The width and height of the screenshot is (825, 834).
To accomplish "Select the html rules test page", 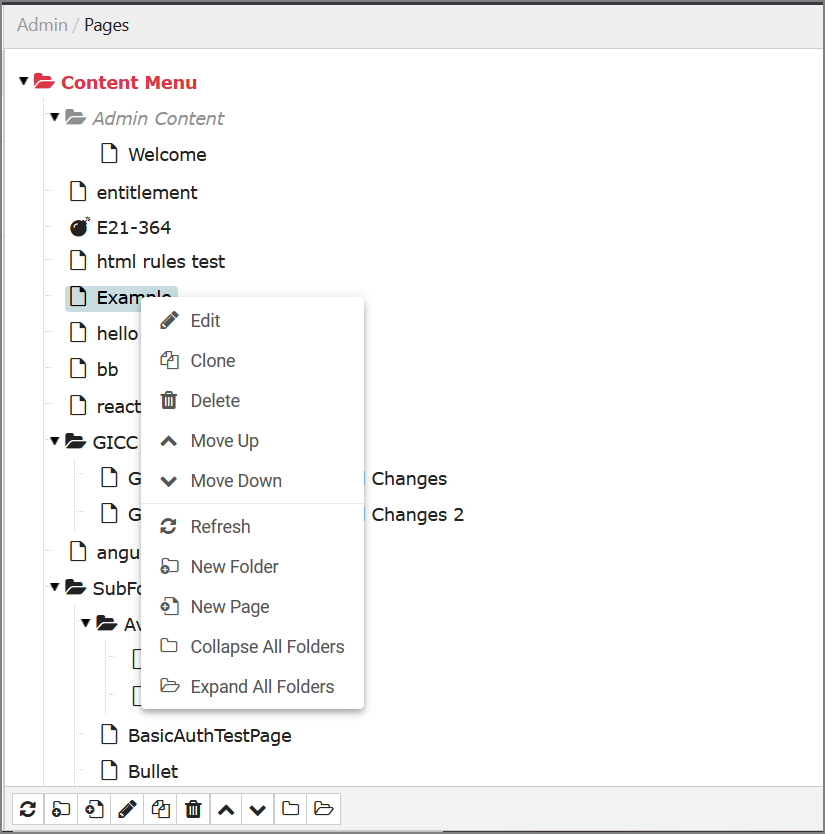I will click(161, 261).
